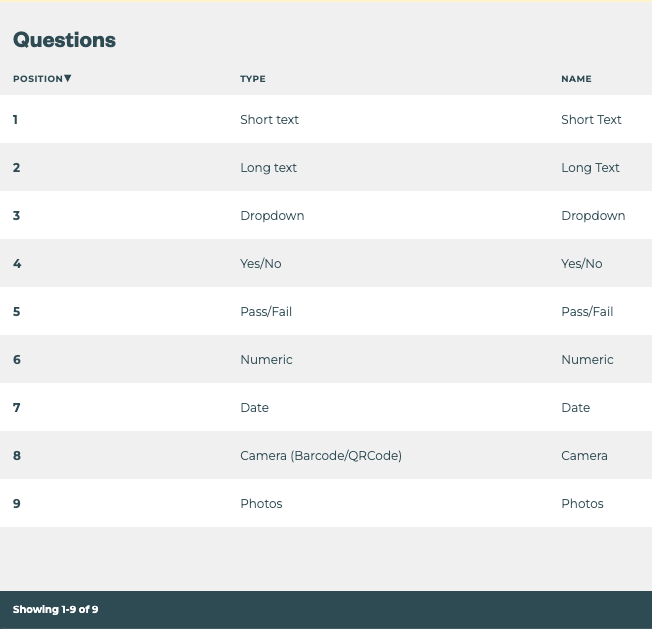Select the Yes/No question row
The width and height of the screenshot is (652, 629).
click(x=261, y=264)
